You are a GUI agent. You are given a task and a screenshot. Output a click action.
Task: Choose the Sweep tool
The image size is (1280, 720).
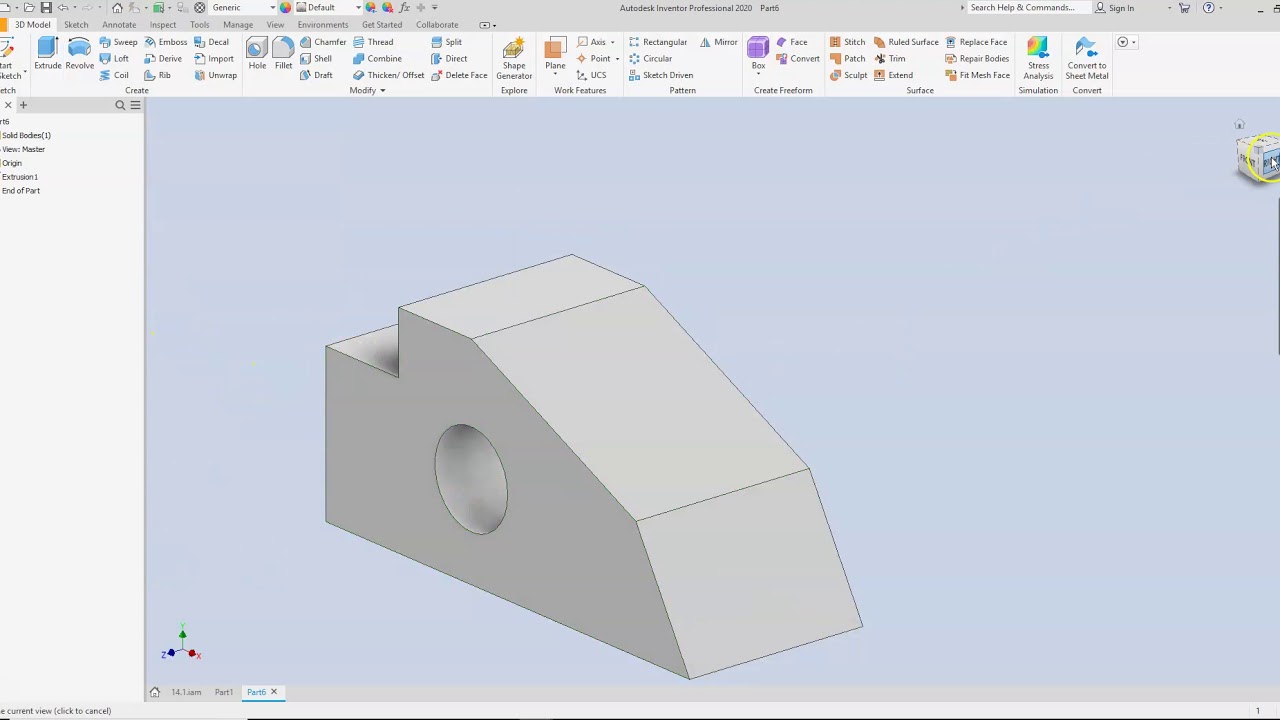coord(118,42)
